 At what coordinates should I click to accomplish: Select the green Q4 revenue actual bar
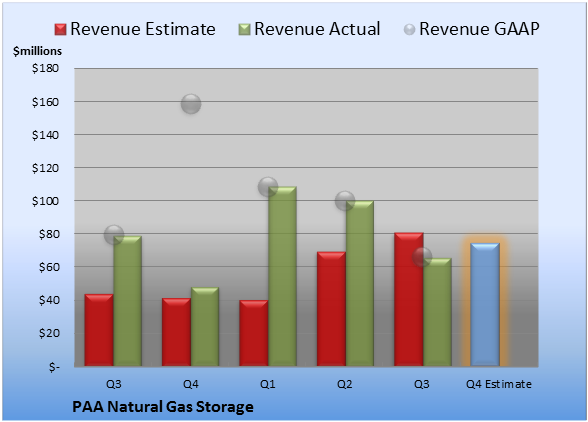pyautogui.click(x=205, y=327)
